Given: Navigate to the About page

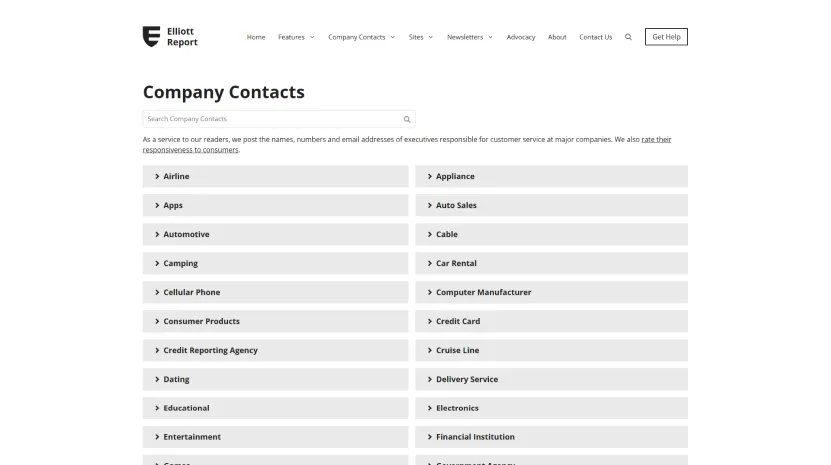Looking at the screenshot, I should pyautogui.click(x=557, y=37).
